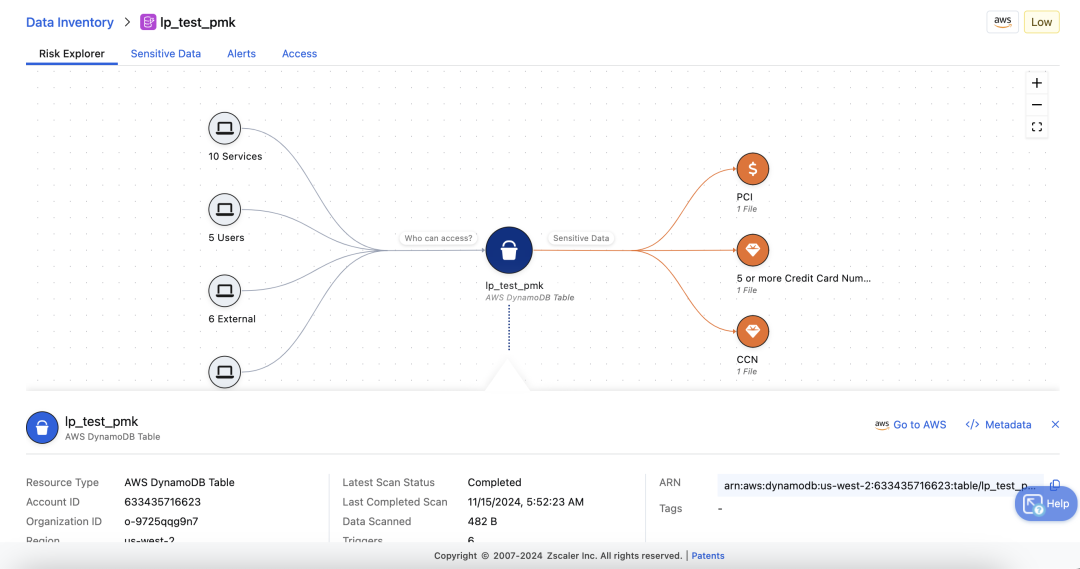Zoom in with the plus button
Screen dimensions: 1080x569
click(x=1037, y=83)
